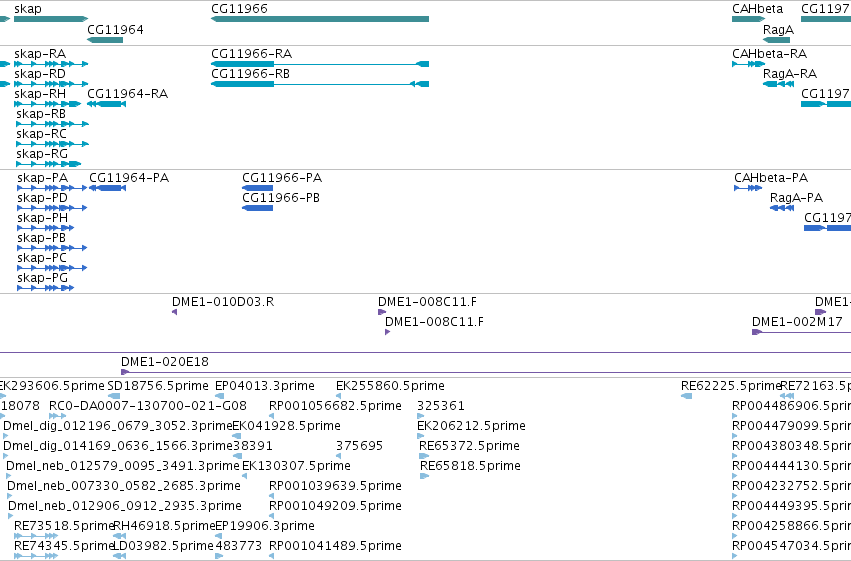
Task: Click the 483773 feature
Action: pyautogui.click(x=219, y=556)
